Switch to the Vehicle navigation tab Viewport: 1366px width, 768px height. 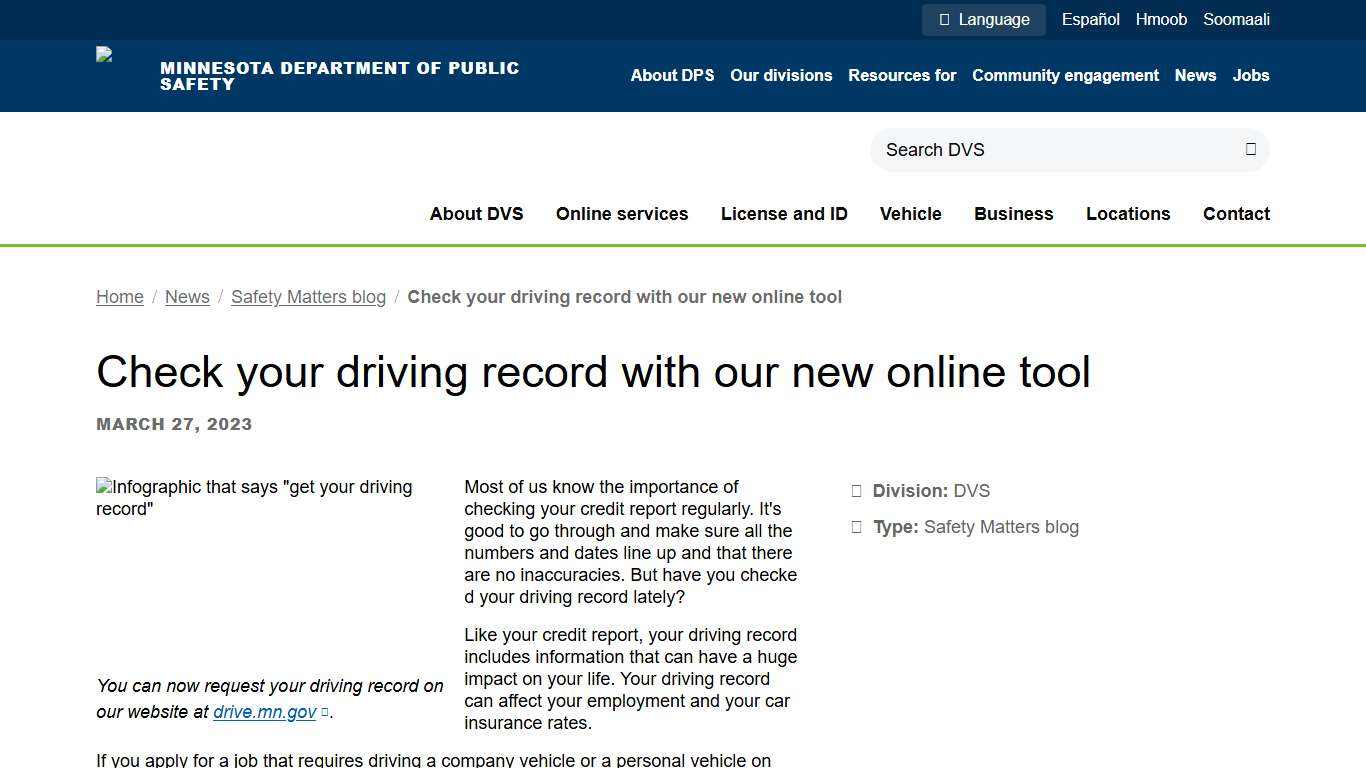[910, 213]
